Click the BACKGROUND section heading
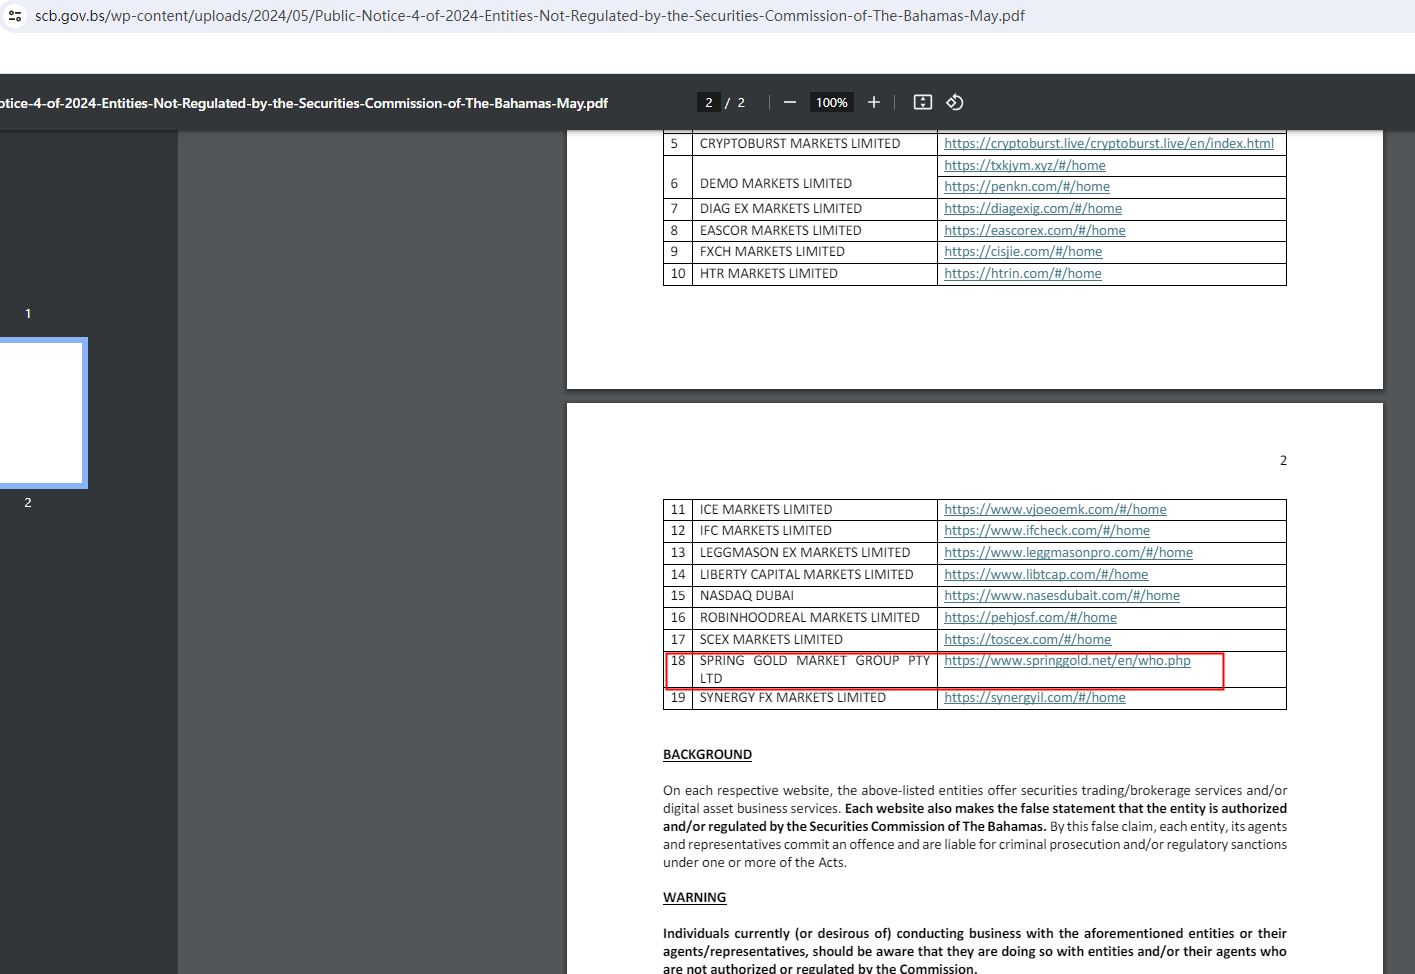 pyautogui.click(x=707, y=755)
